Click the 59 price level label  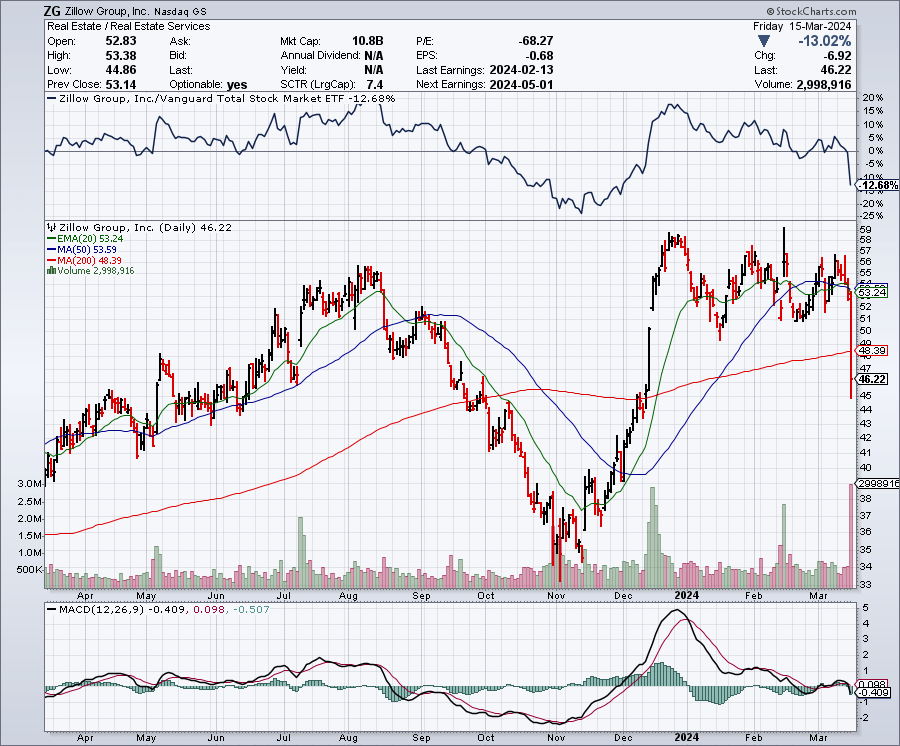pyautogui.click(x=866, y=229)
